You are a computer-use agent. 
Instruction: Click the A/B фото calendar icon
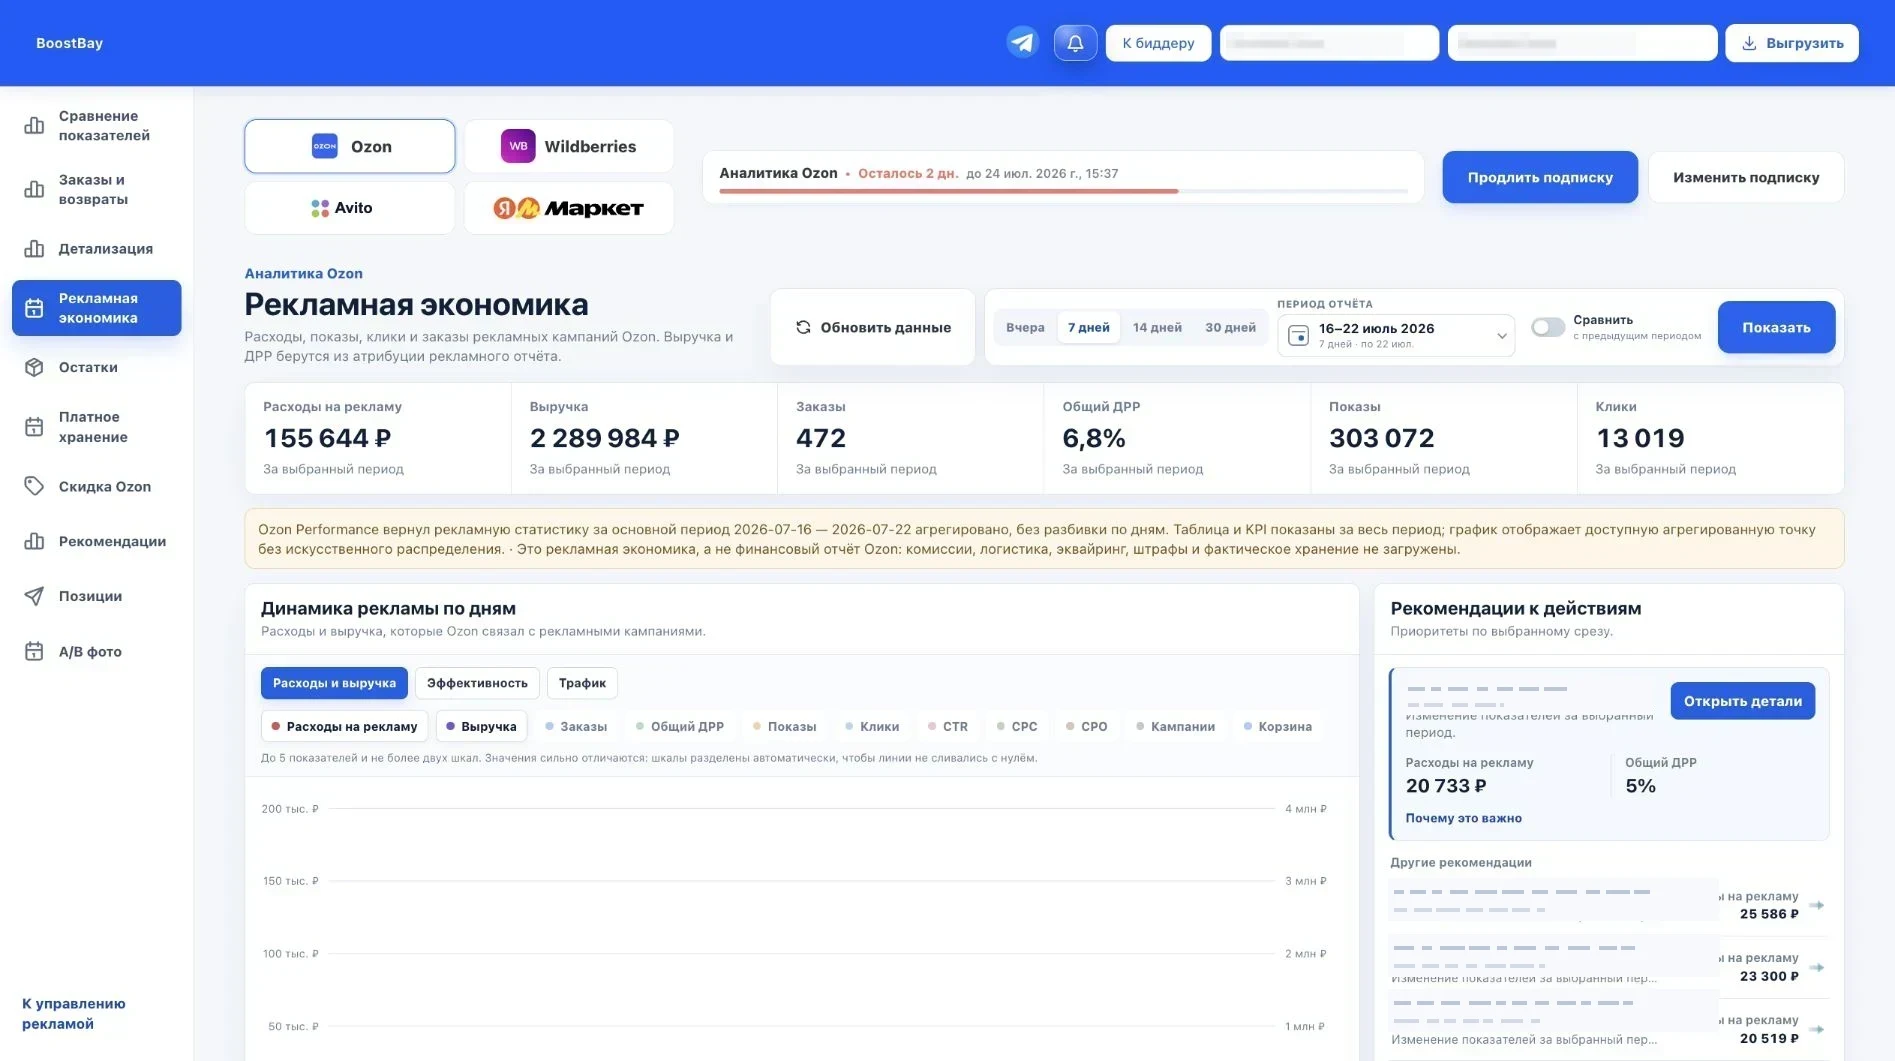click(x=34, y=651)
